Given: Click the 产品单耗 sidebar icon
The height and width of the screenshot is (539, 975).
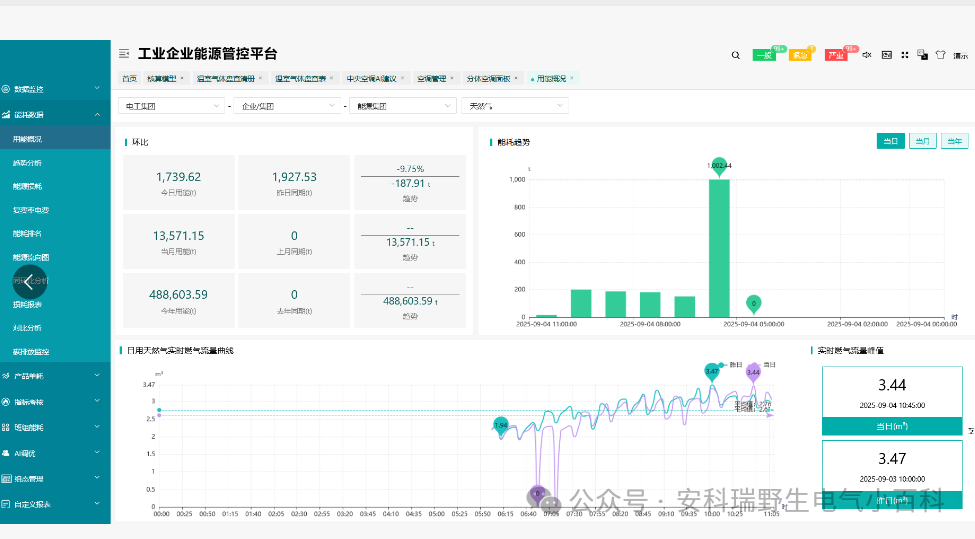Looking at the screenshot, I should (6, 376).
